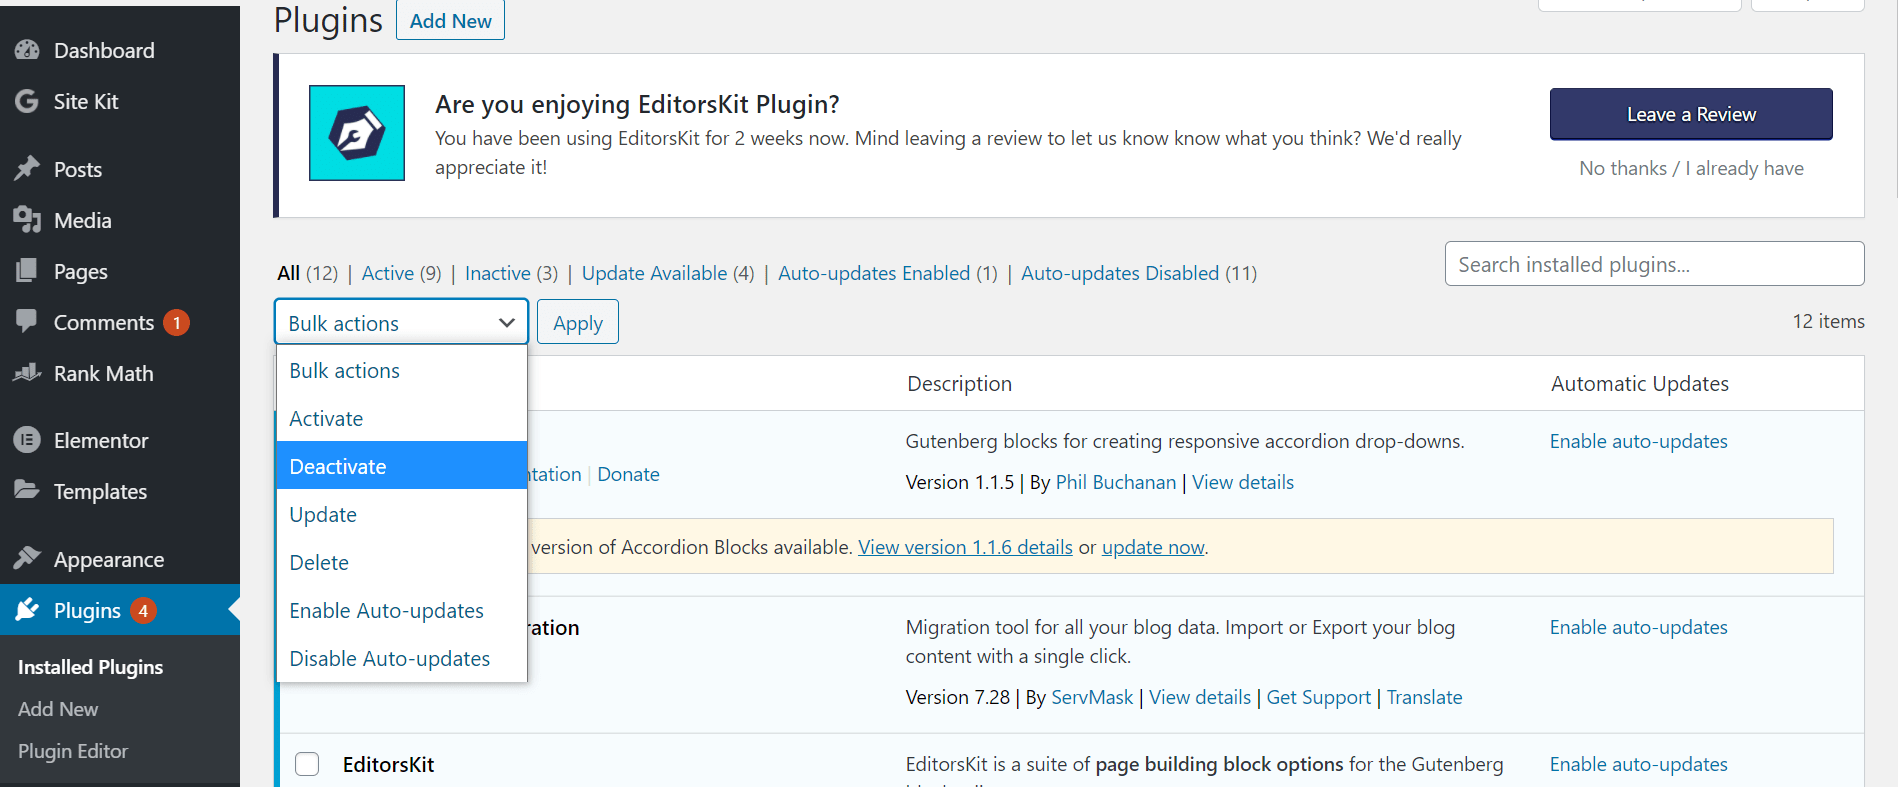Image resolution: width=1898 pixels, height=787 pixels.
Task: Select Bulk actions option in list
Action: point(401,371)
